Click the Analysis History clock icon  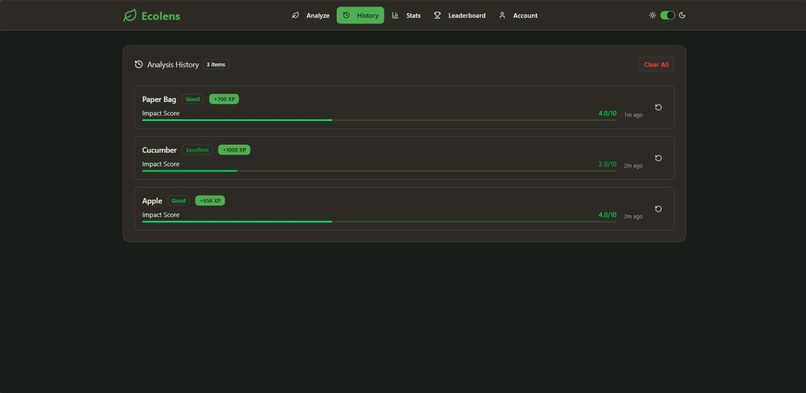click(x=139, y=65)
